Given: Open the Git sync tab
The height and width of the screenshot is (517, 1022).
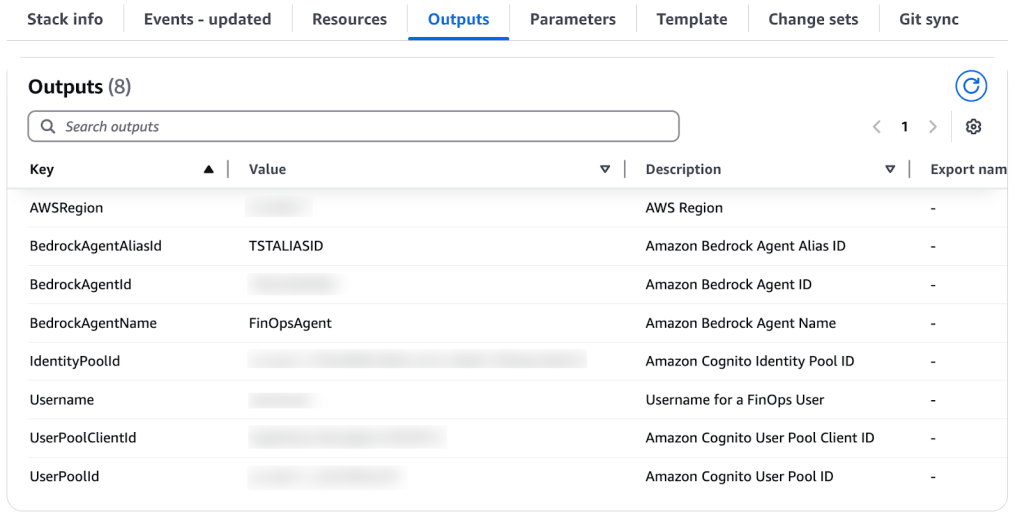Looking at the screenshot, I should [x=928, y=19].
